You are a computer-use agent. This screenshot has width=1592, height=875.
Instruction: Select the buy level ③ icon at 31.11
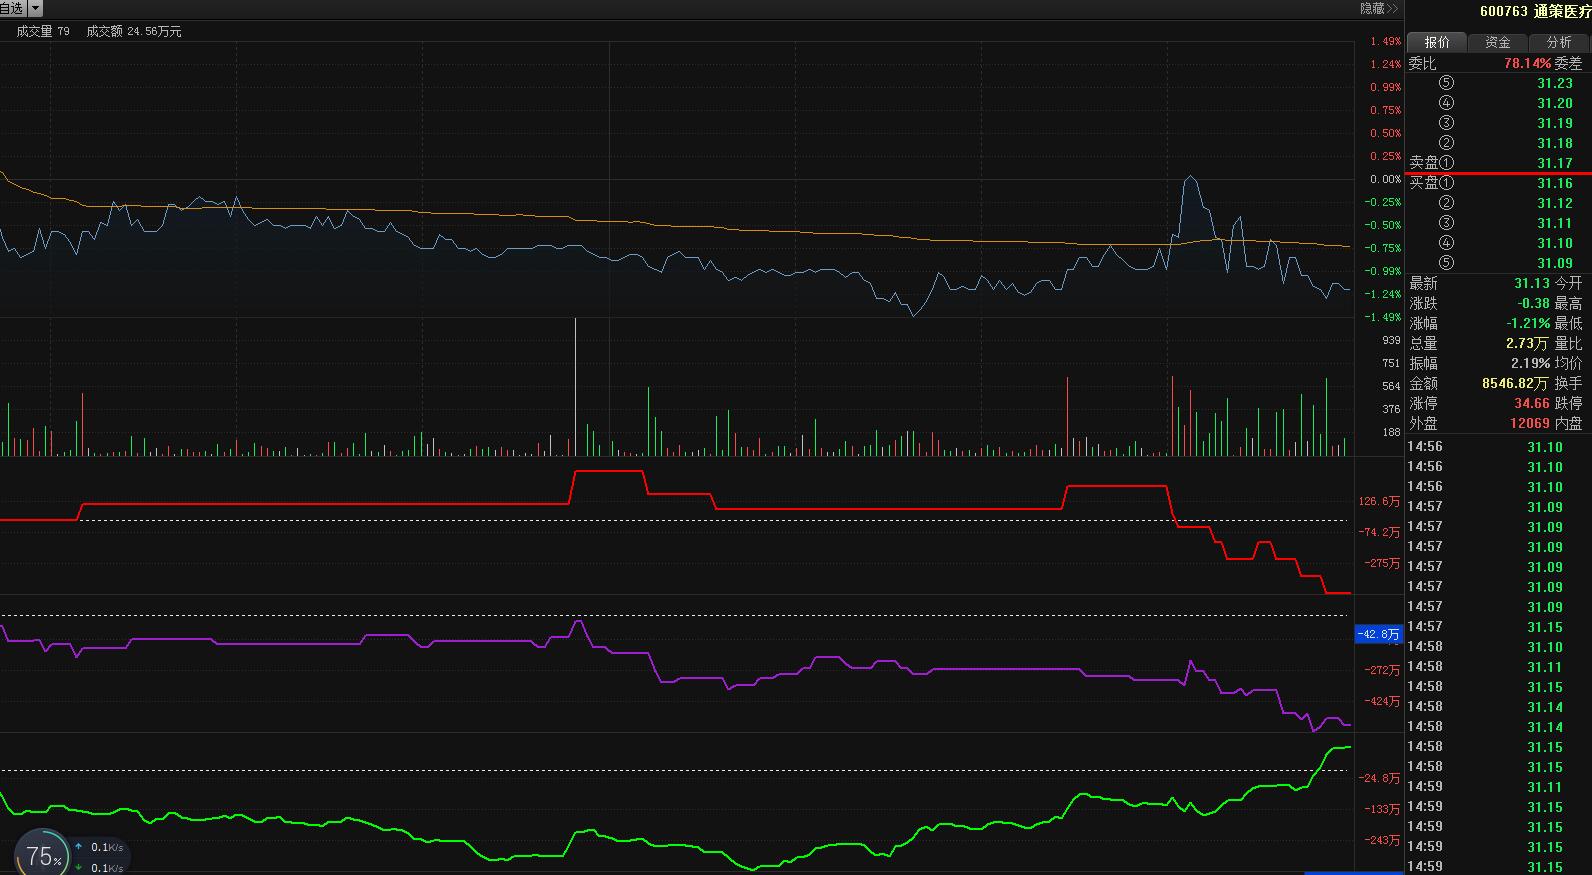click(1446, 223)
